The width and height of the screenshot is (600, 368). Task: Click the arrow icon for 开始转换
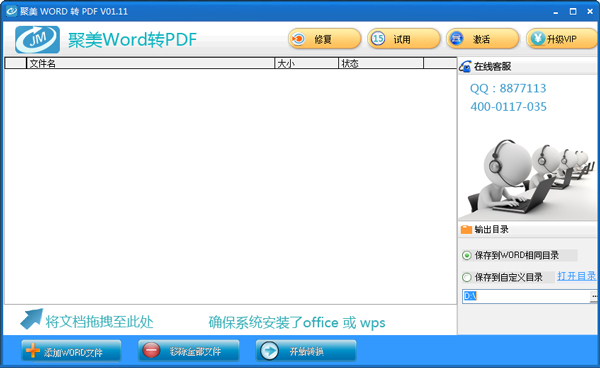click(x=269, y=351)
